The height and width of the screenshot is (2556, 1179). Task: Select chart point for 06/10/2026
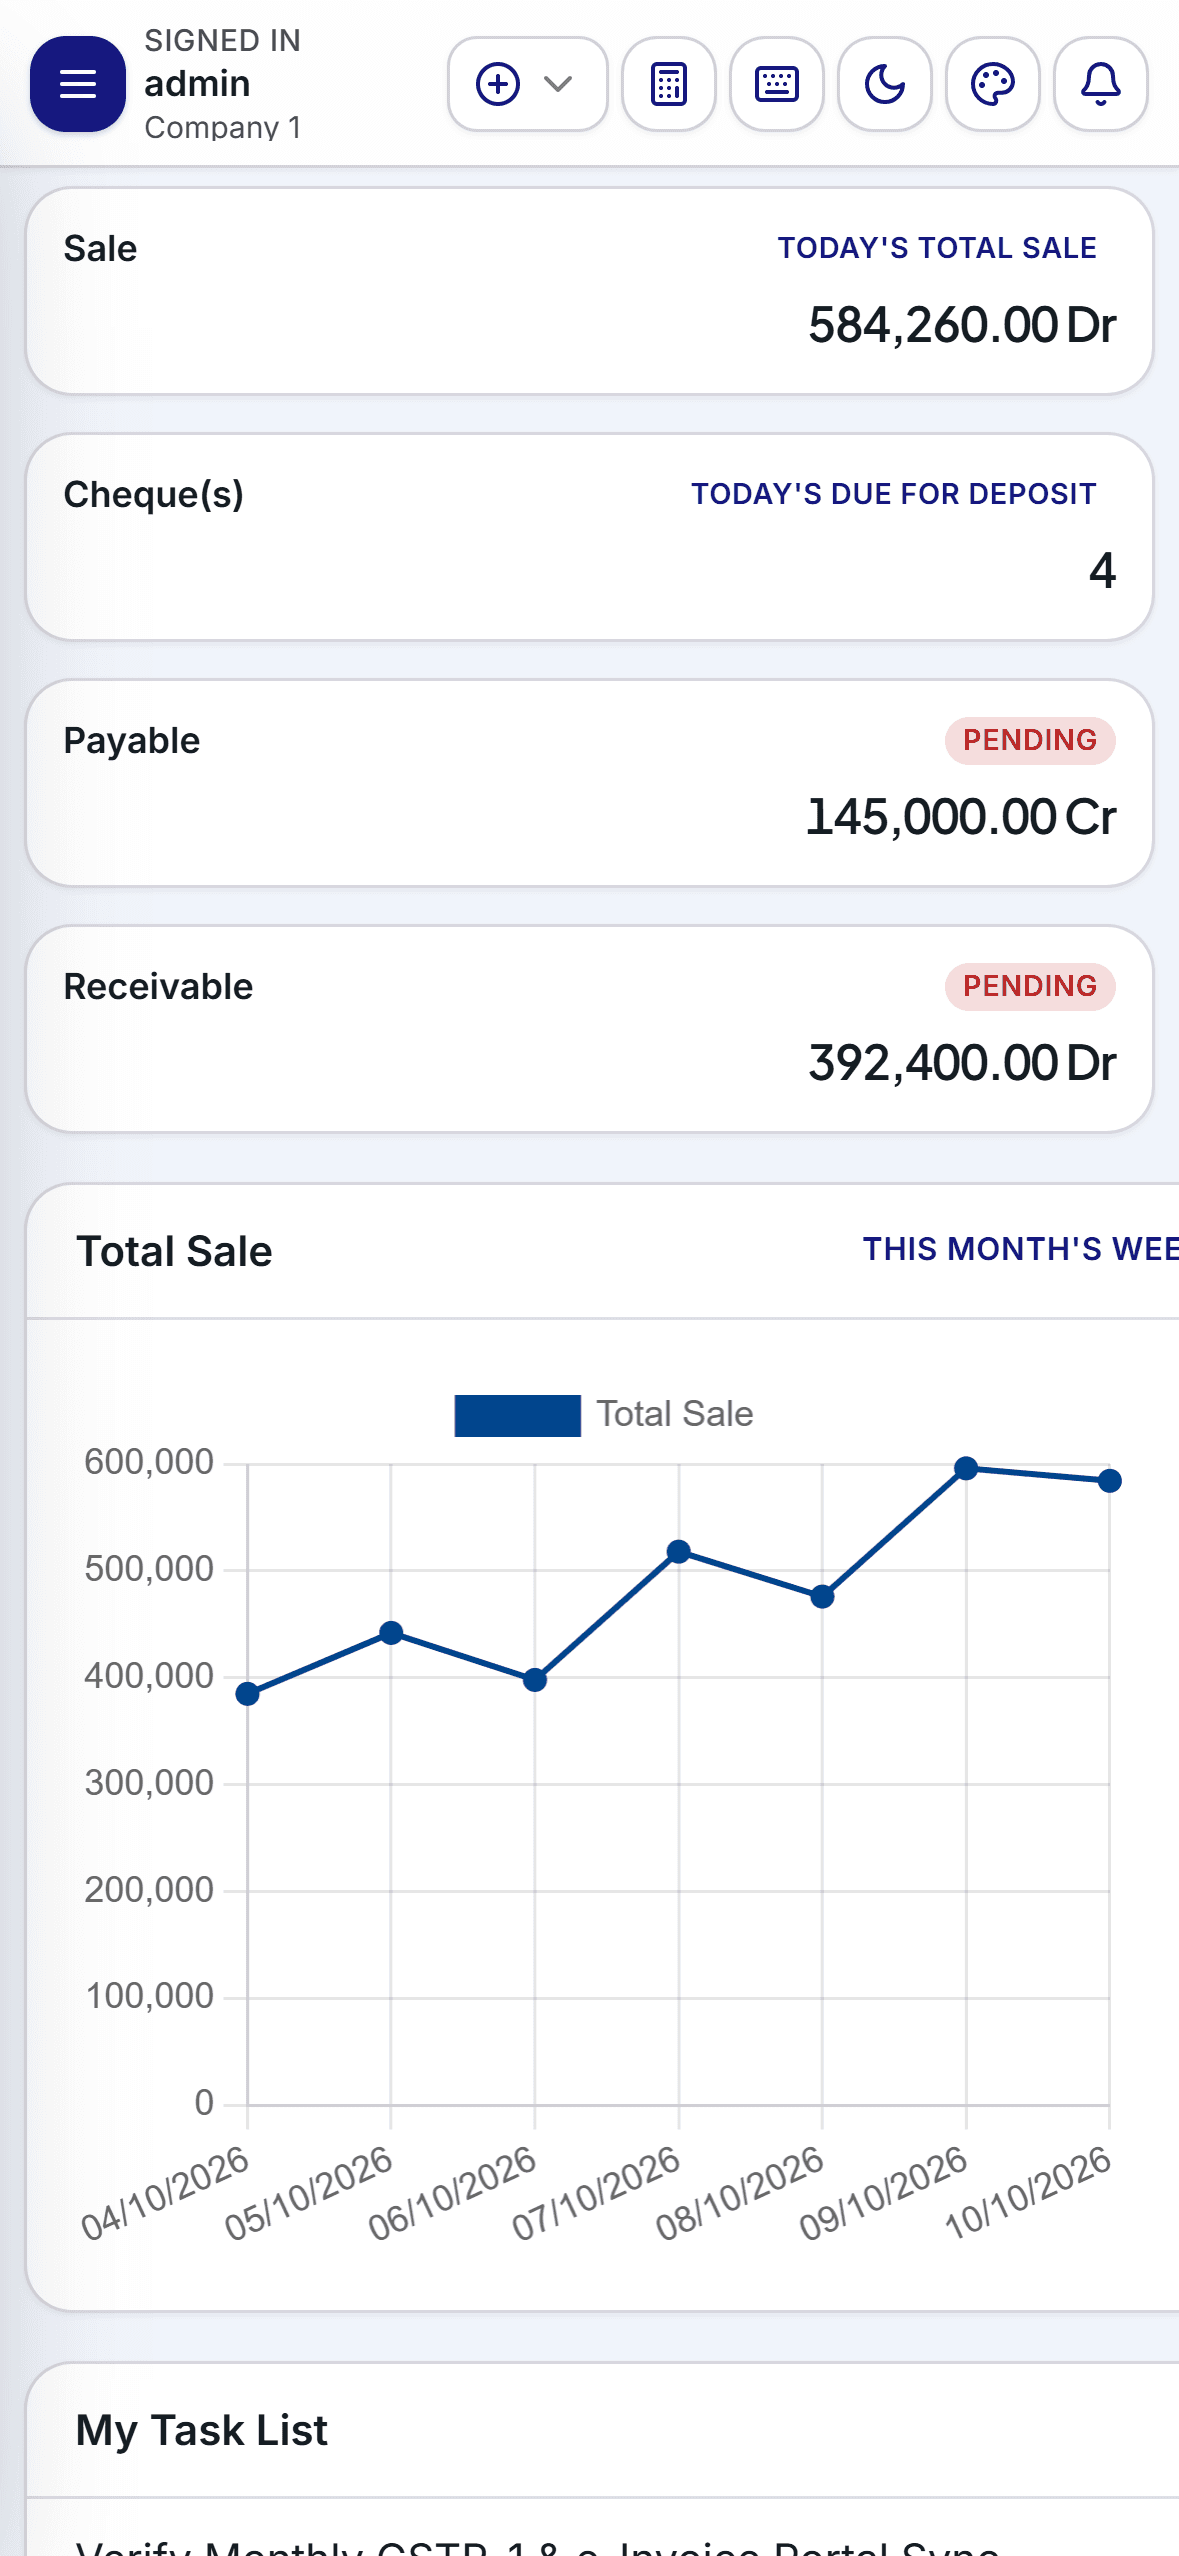535,1680
